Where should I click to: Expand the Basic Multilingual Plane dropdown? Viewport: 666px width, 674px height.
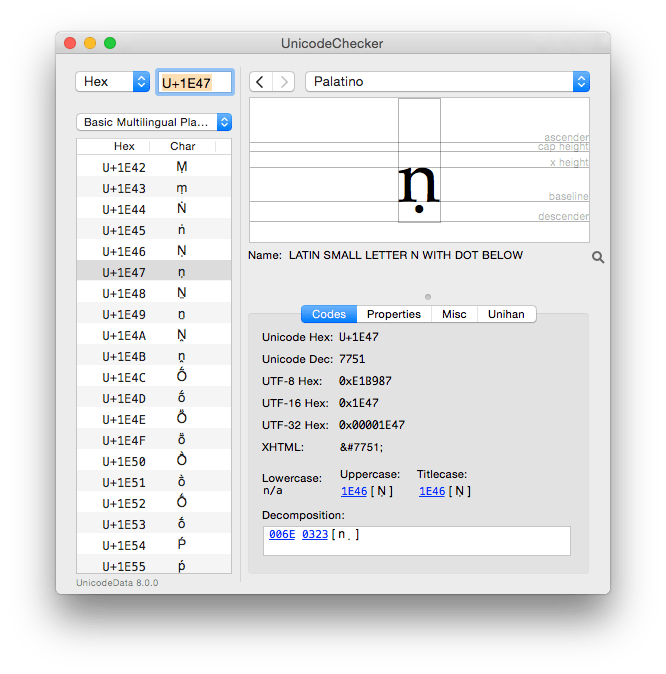(x=155, y=122)
